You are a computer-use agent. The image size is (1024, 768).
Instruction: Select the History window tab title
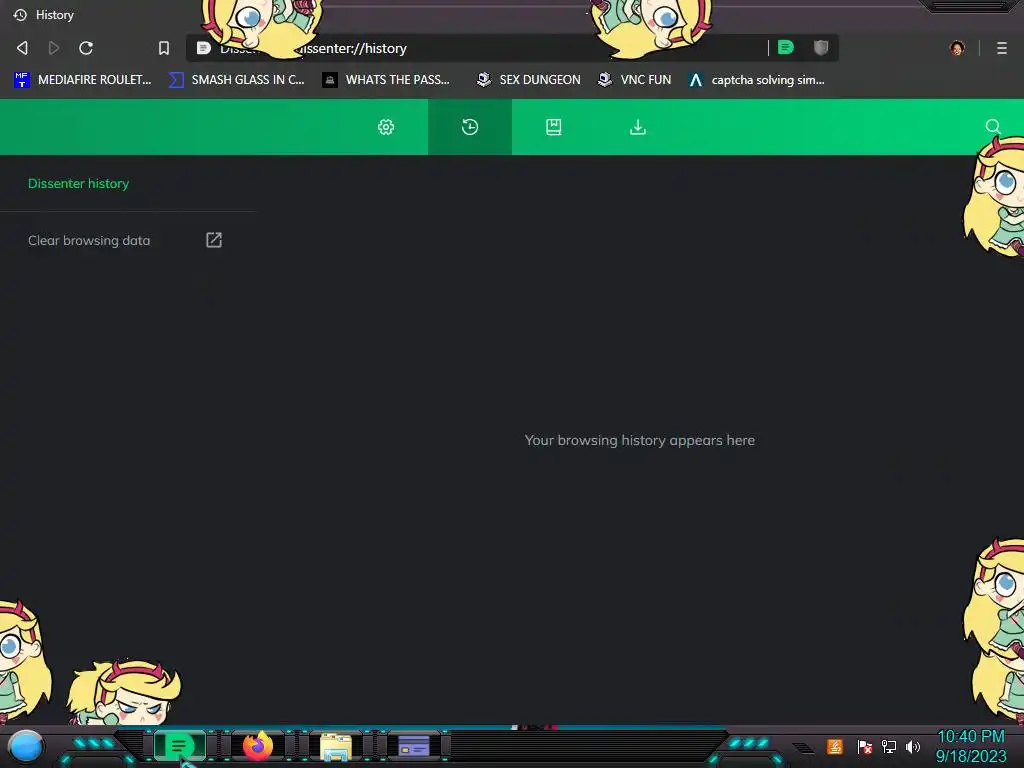coord(55,14)
